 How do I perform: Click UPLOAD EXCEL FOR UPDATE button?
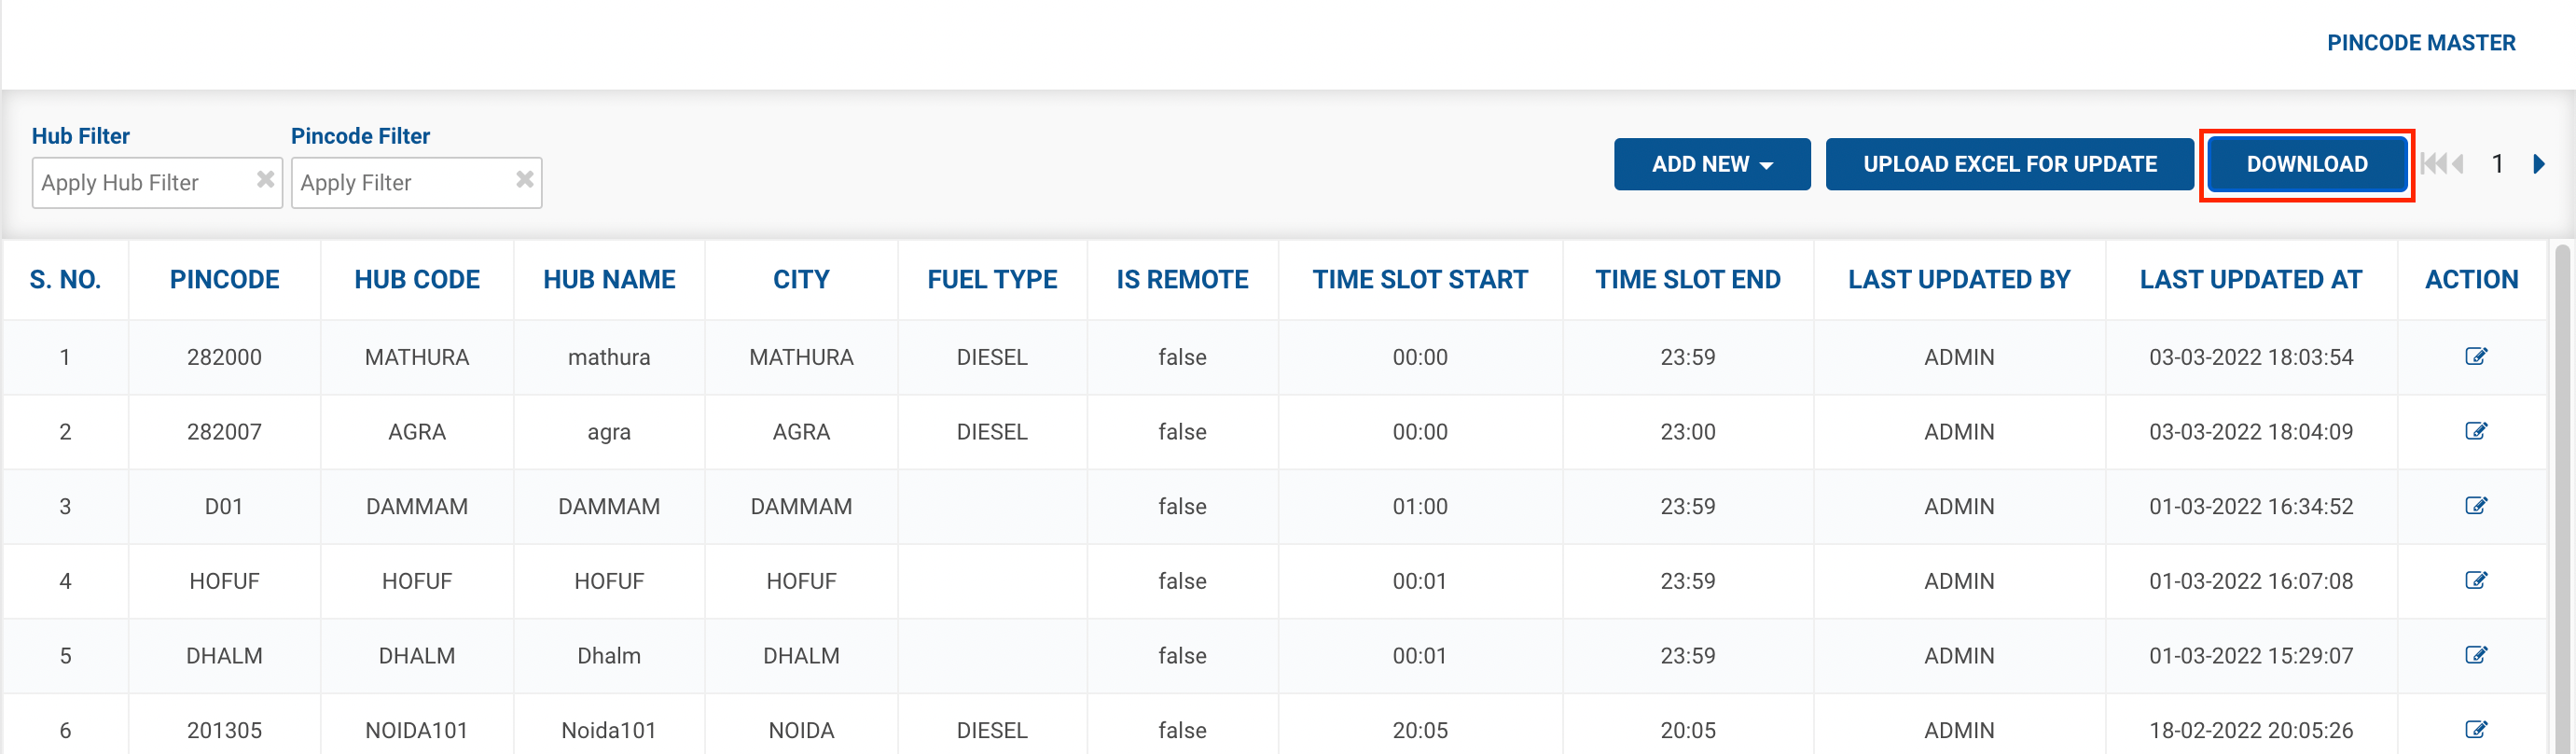[2009, 164]
